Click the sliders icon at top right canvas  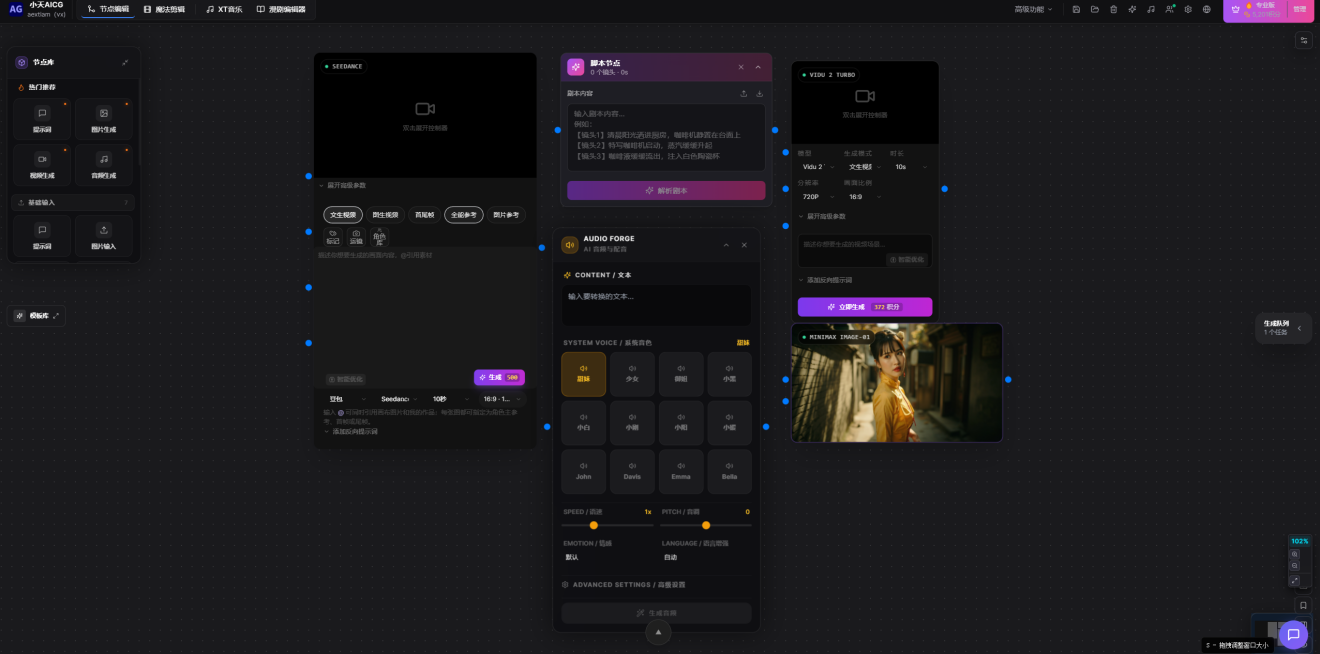point(1303,40)
